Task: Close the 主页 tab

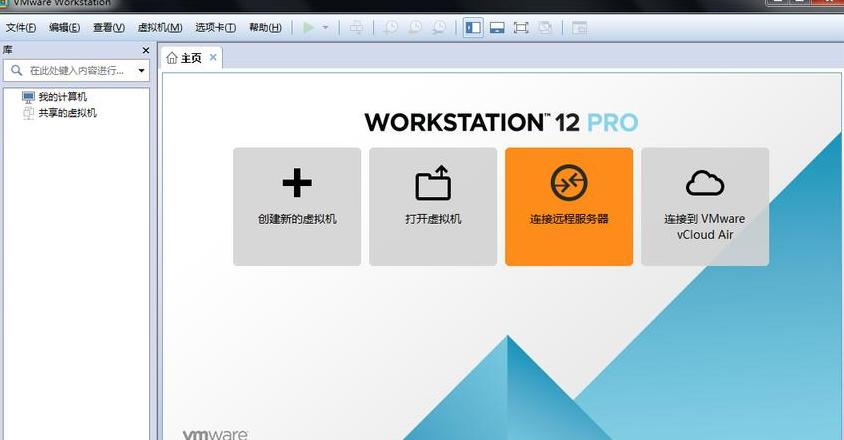Action: click(213, 57)
